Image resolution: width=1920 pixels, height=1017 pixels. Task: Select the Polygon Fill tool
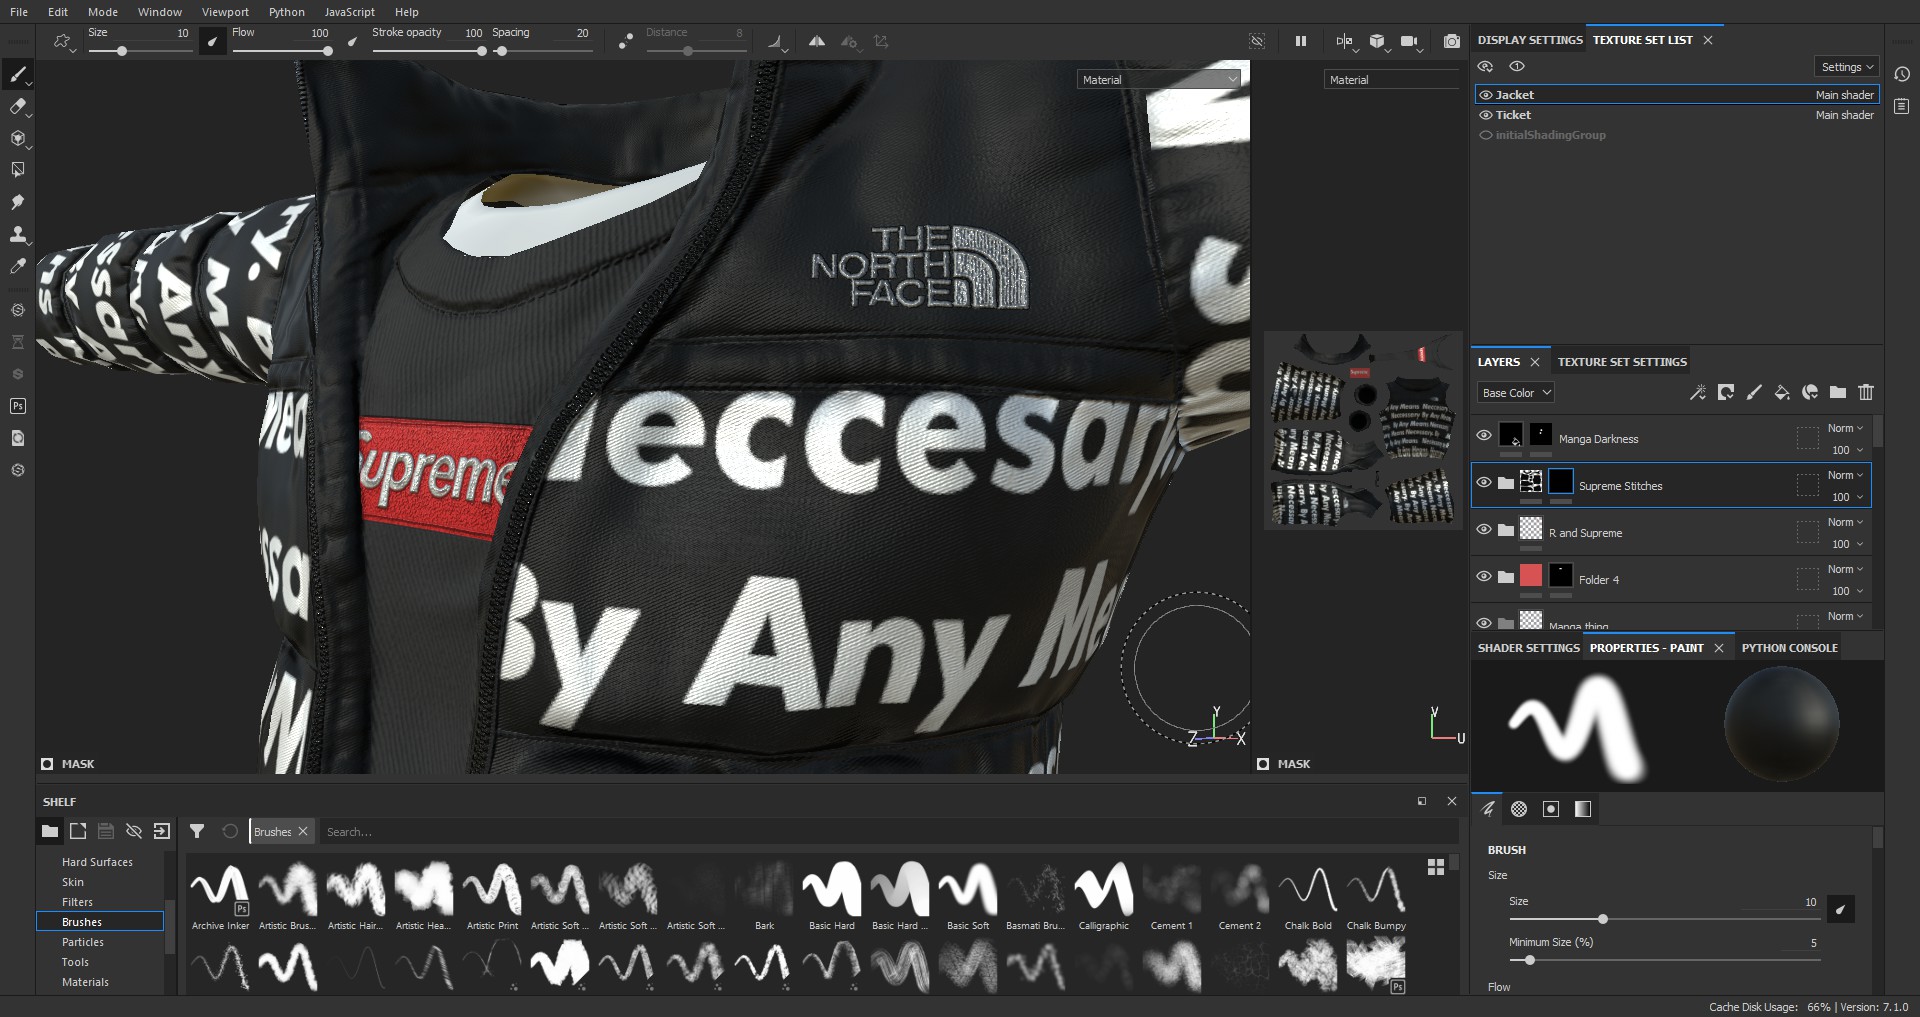[18, 170]
